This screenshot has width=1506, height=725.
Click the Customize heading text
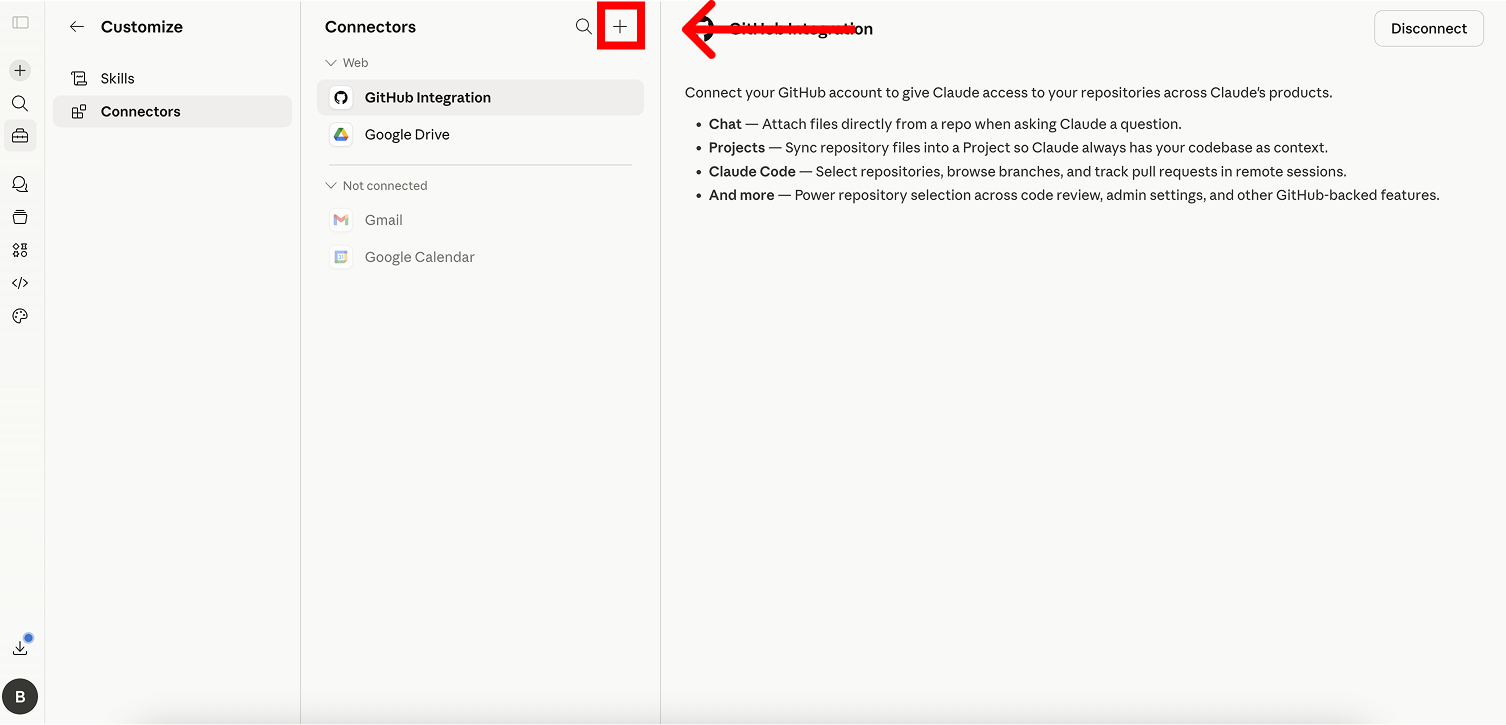[x=142, y=27]
